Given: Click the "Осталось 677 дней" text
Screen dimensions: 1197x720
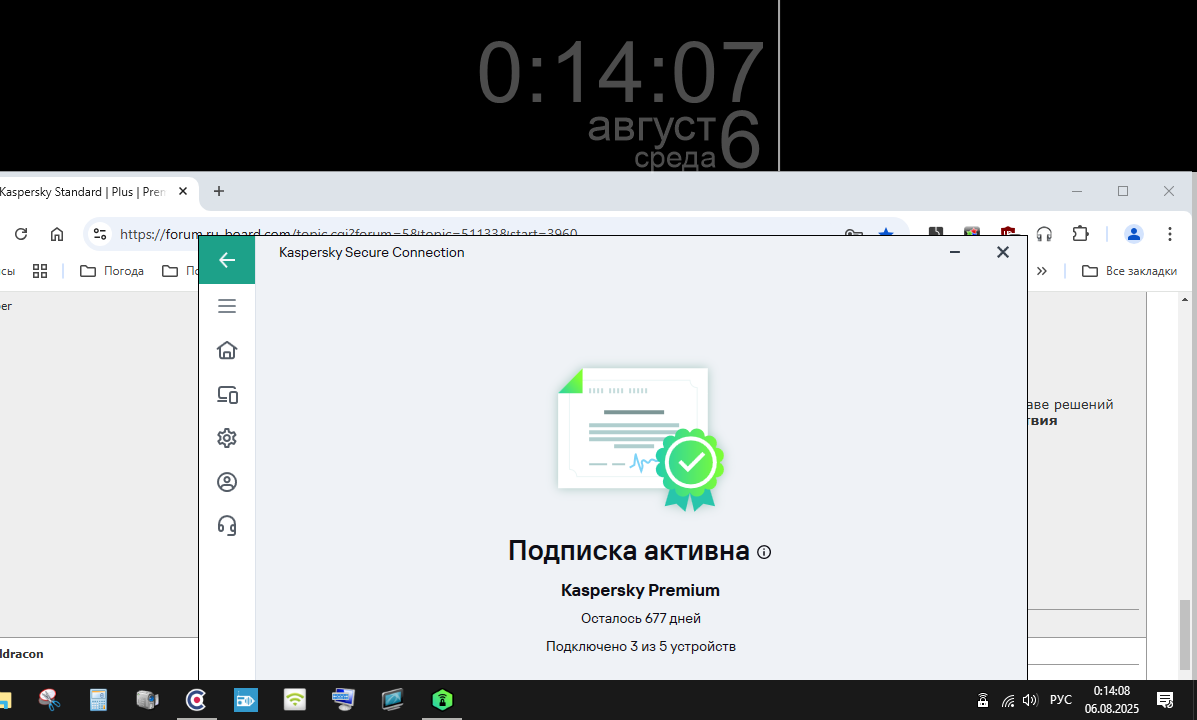Looking at the screenshot, I should pos(640,618).
